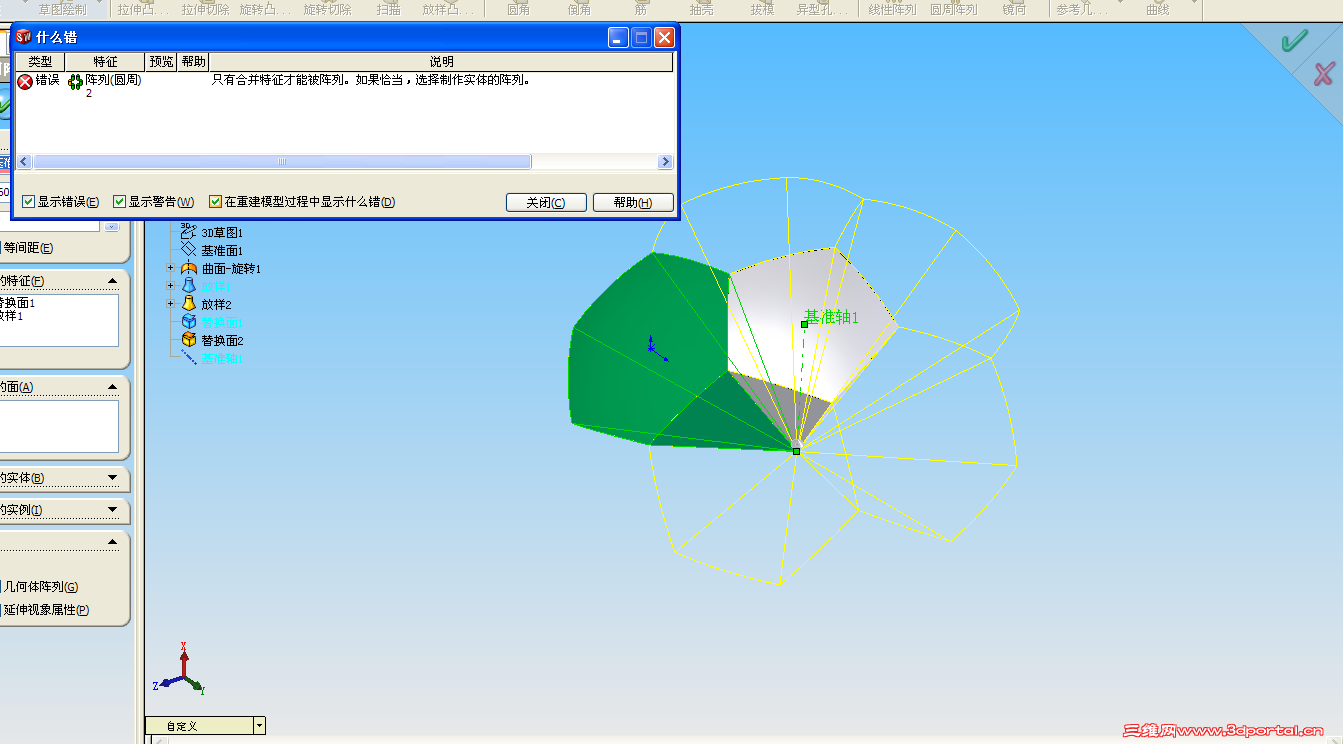1343x744 pixels.
Task: Click the 旋转切除 toolbar button
Action: [x=329, y=9]
